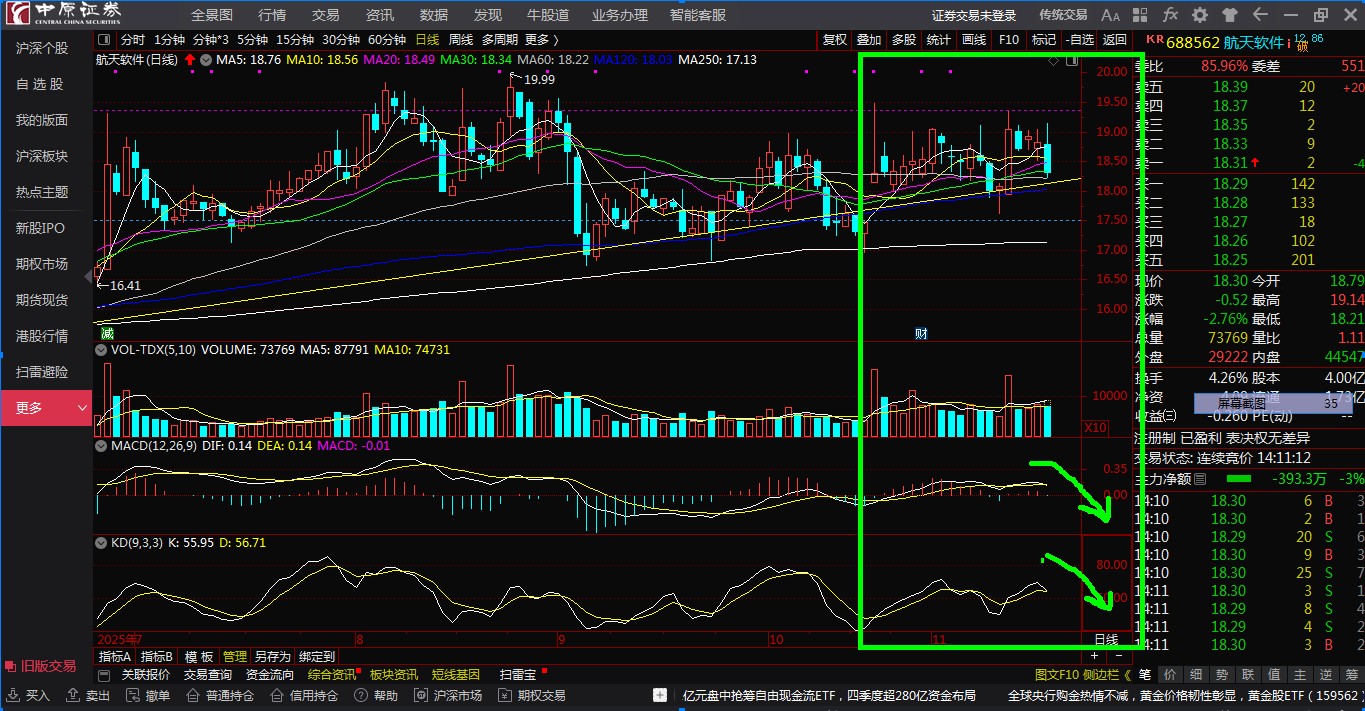Screen dimensions: 1365x711
Task: Click 证券交易未登录 login link
Action: tap(974, 15)
